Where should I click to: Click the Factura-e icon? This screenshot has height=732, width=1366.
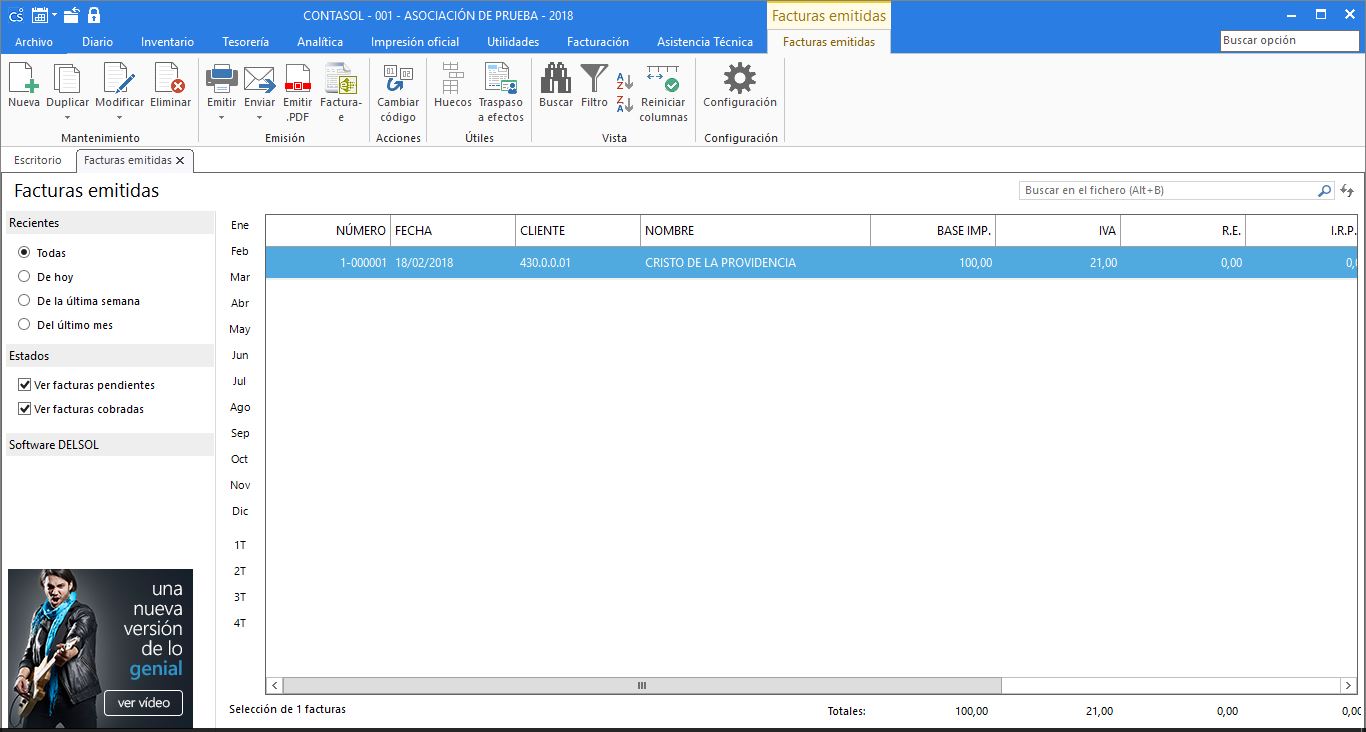[x=341, y=78]
